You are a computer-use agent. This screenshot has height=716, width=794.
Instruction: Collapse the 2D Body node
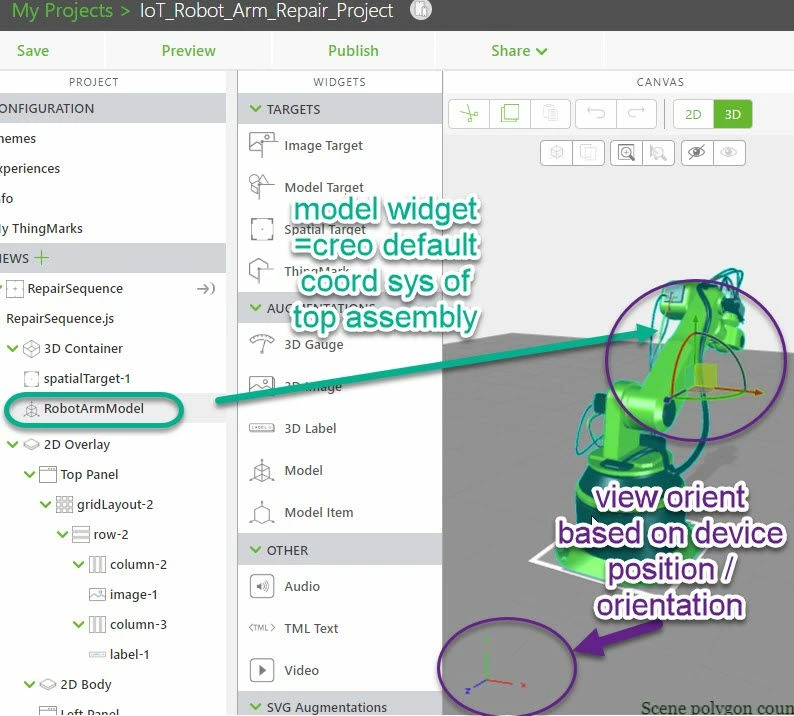click(x=29, y=684)
